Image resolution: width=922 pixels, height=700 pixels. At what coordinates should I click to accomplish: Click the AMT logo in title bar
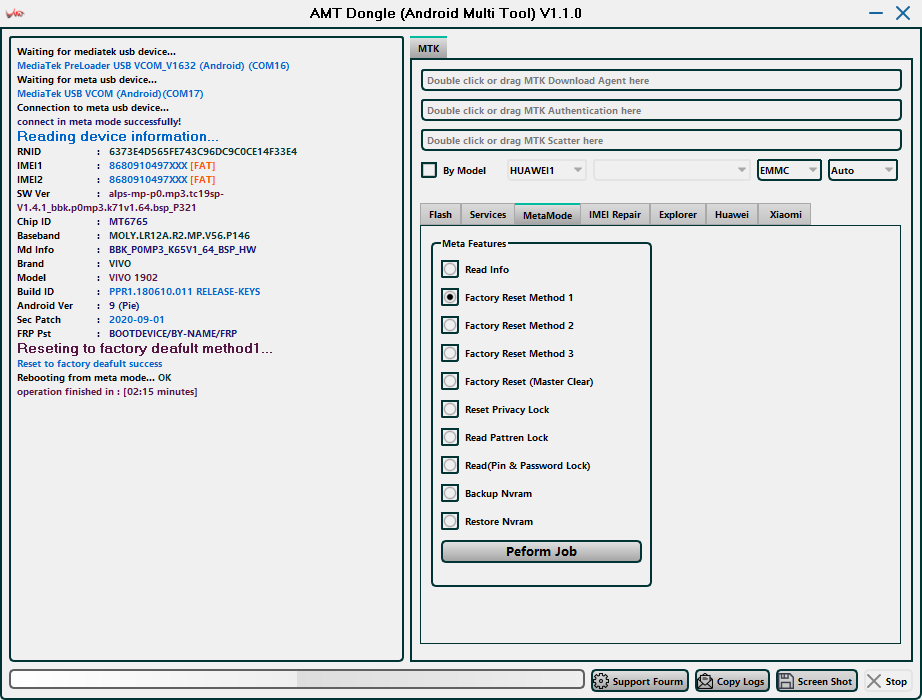tap(16, 13)
